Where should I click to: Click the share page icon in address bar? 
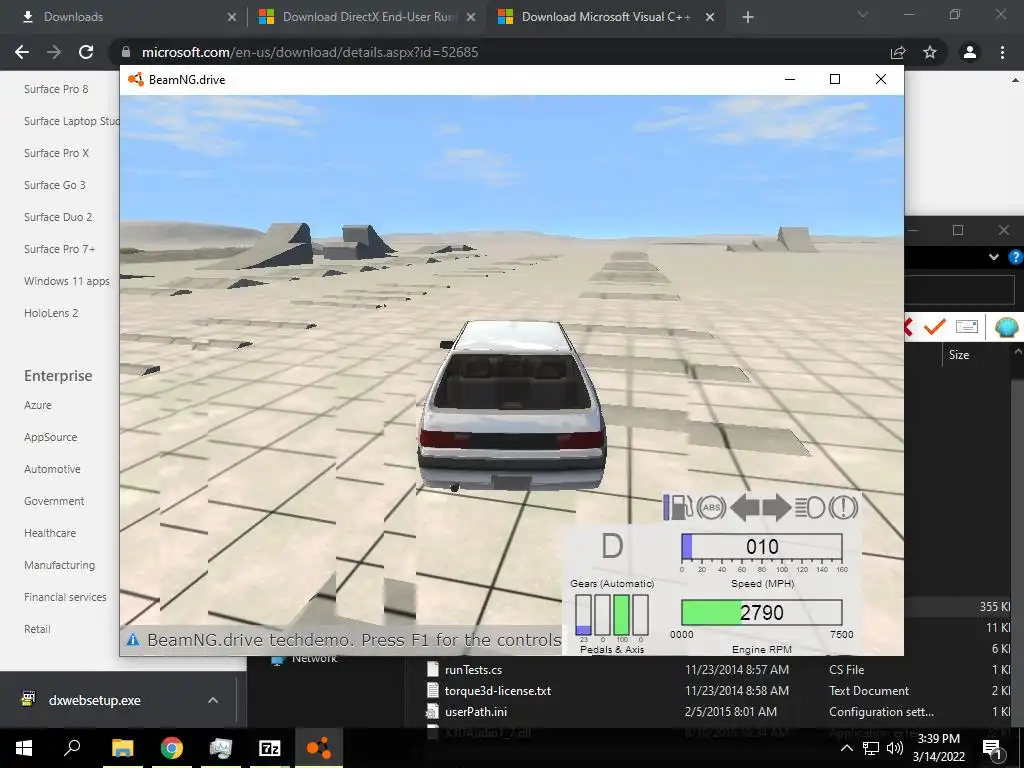898,52
